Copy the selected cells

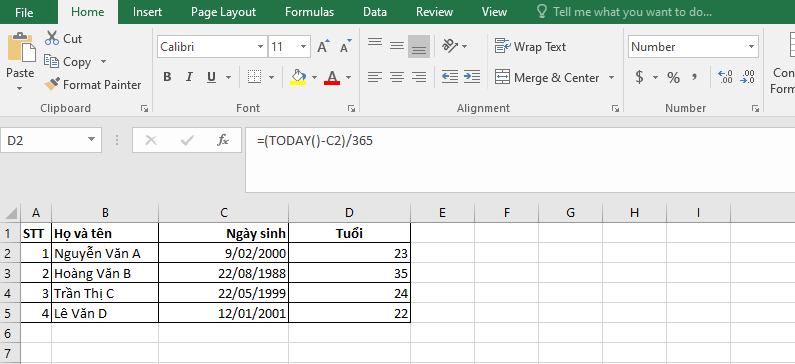pos(68,62)
